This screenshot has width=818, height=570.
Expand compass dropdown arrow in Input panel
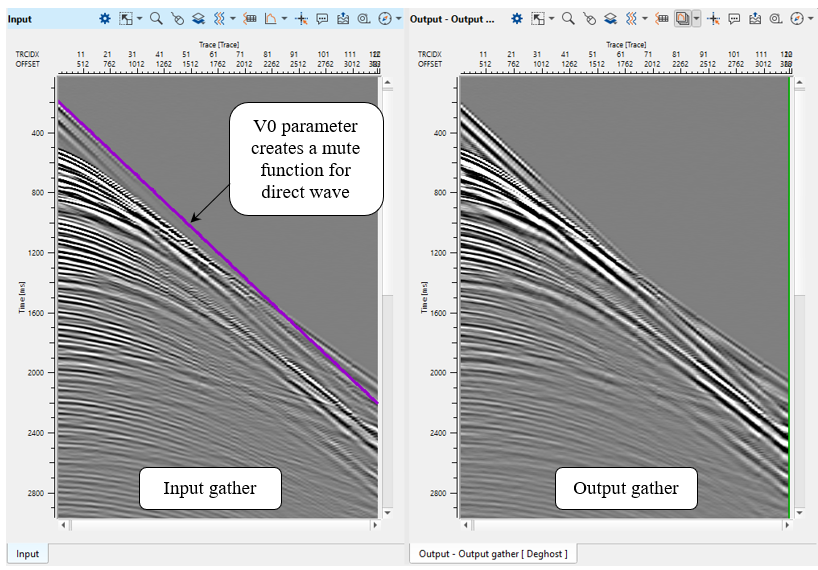[x=398, y=19]
